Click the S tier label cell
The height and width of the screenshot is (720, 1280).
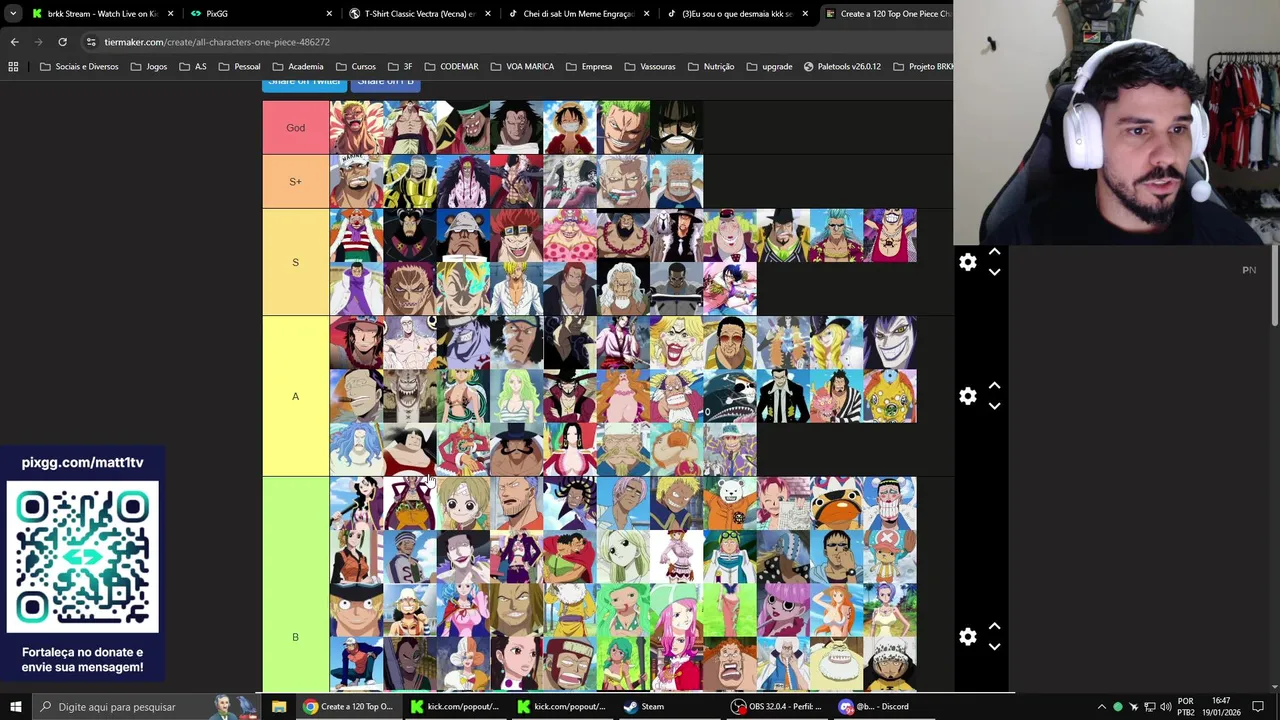tap(296, 262)
